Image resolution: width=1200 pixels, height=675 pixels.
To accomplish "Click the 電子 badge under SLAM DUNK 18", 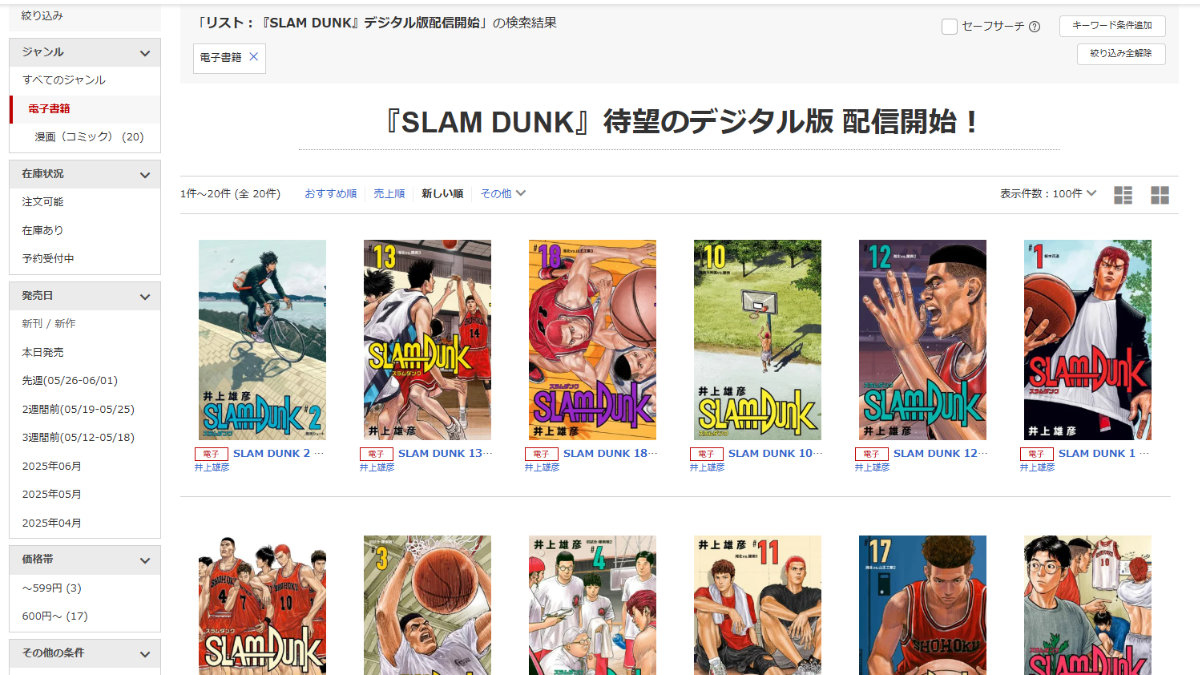I will (x=541, y=454).
